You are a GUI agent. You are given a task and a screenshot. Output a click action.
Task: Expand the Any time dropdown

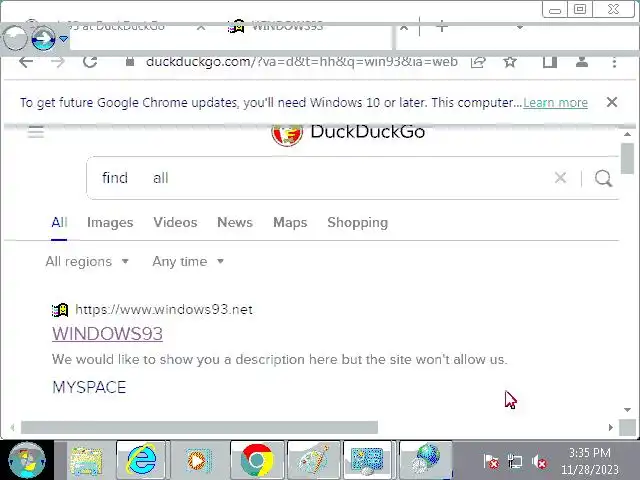point(188,261)
